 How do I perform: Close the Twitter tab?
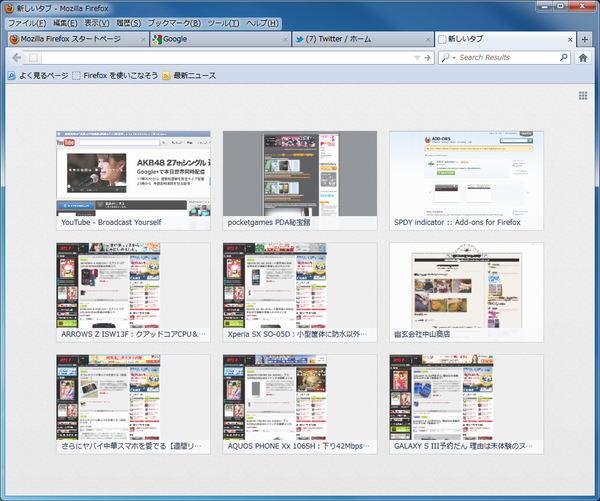tap(428, 39)
